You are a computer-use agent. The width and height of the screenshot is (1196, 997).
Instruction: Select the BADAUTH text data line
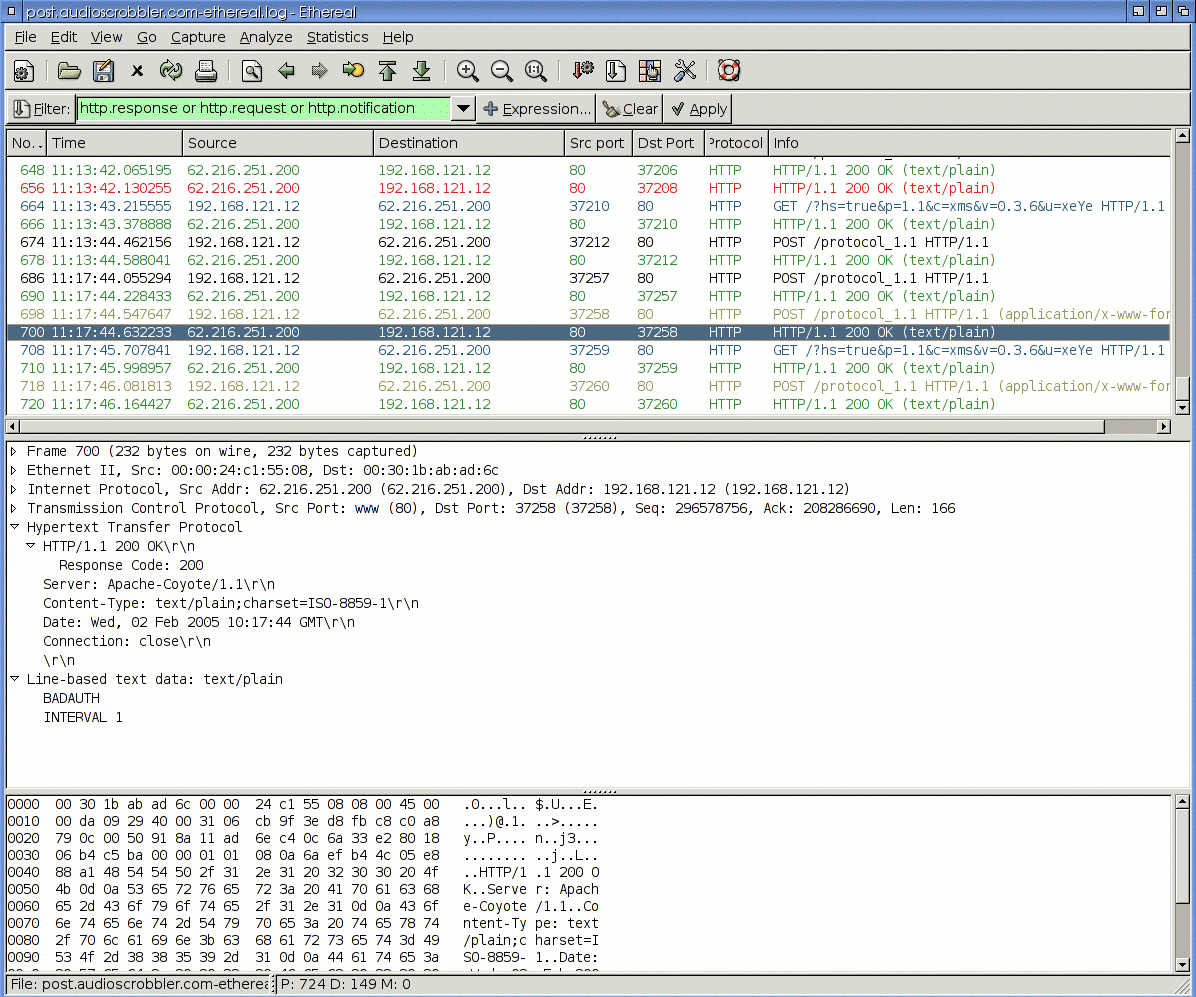(x=72, y=698)
